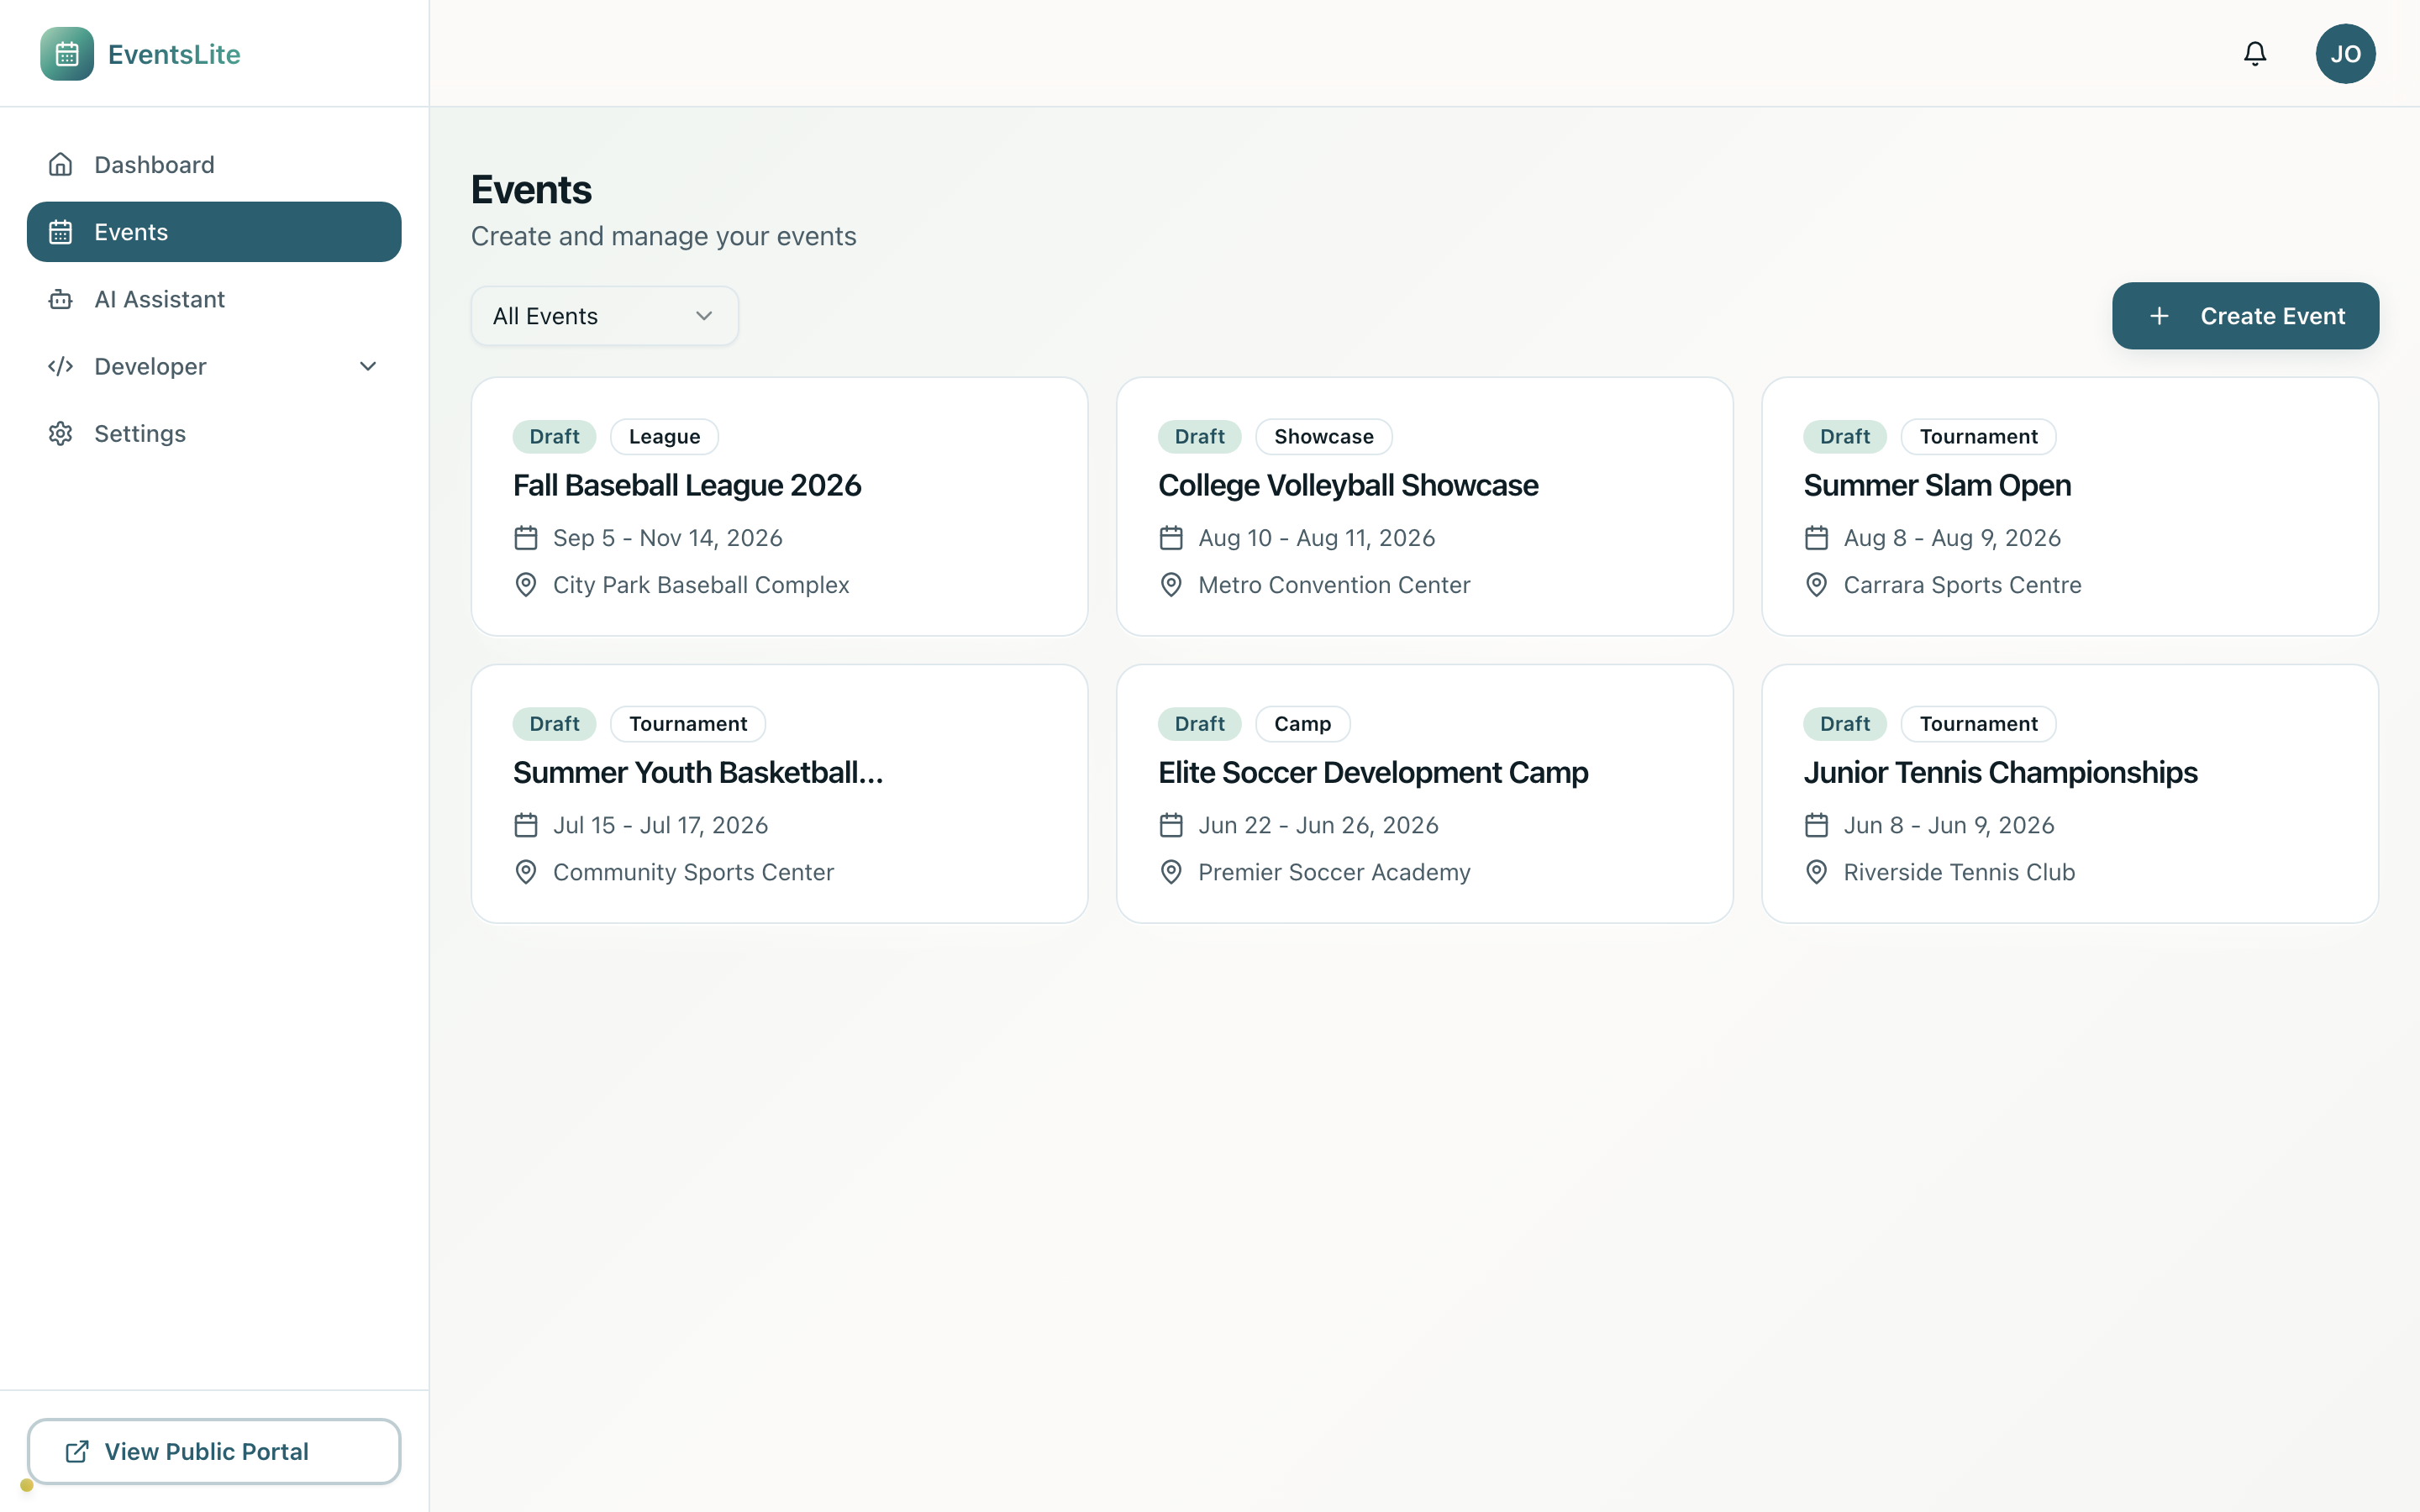2420x1512 pixels.
Task: Click calendar icon beside Jul 15 - Jul 17, 2026
Action: 526,825
